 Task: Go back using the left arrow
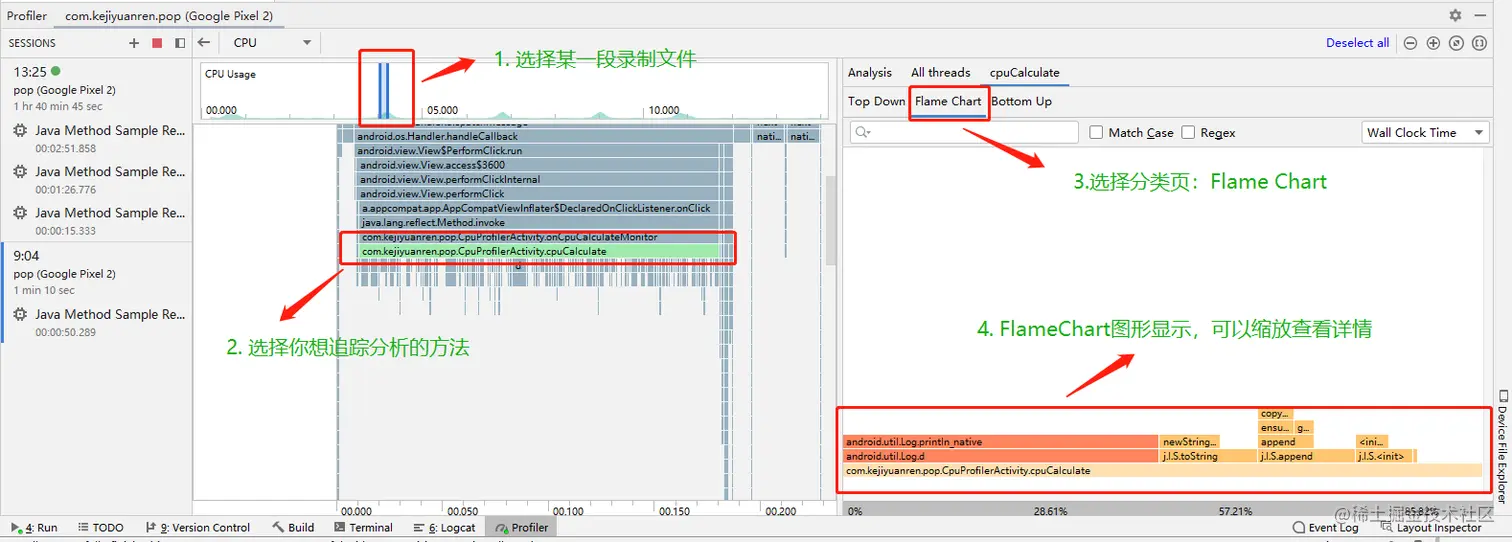point(204,43)
